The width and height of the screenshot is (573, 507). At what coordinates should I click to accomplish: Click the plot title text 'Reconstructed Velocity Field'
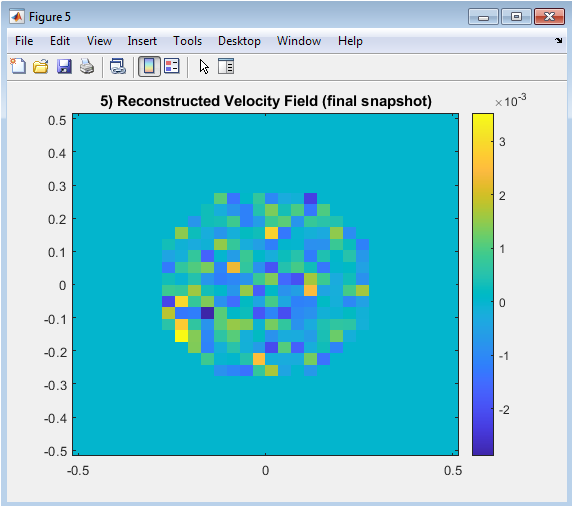218,101
